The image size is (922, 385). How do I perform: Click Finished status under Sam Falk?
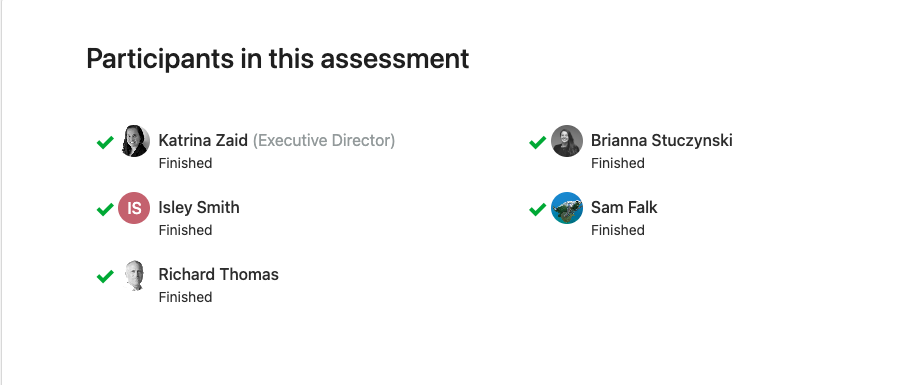coord(617,230)
